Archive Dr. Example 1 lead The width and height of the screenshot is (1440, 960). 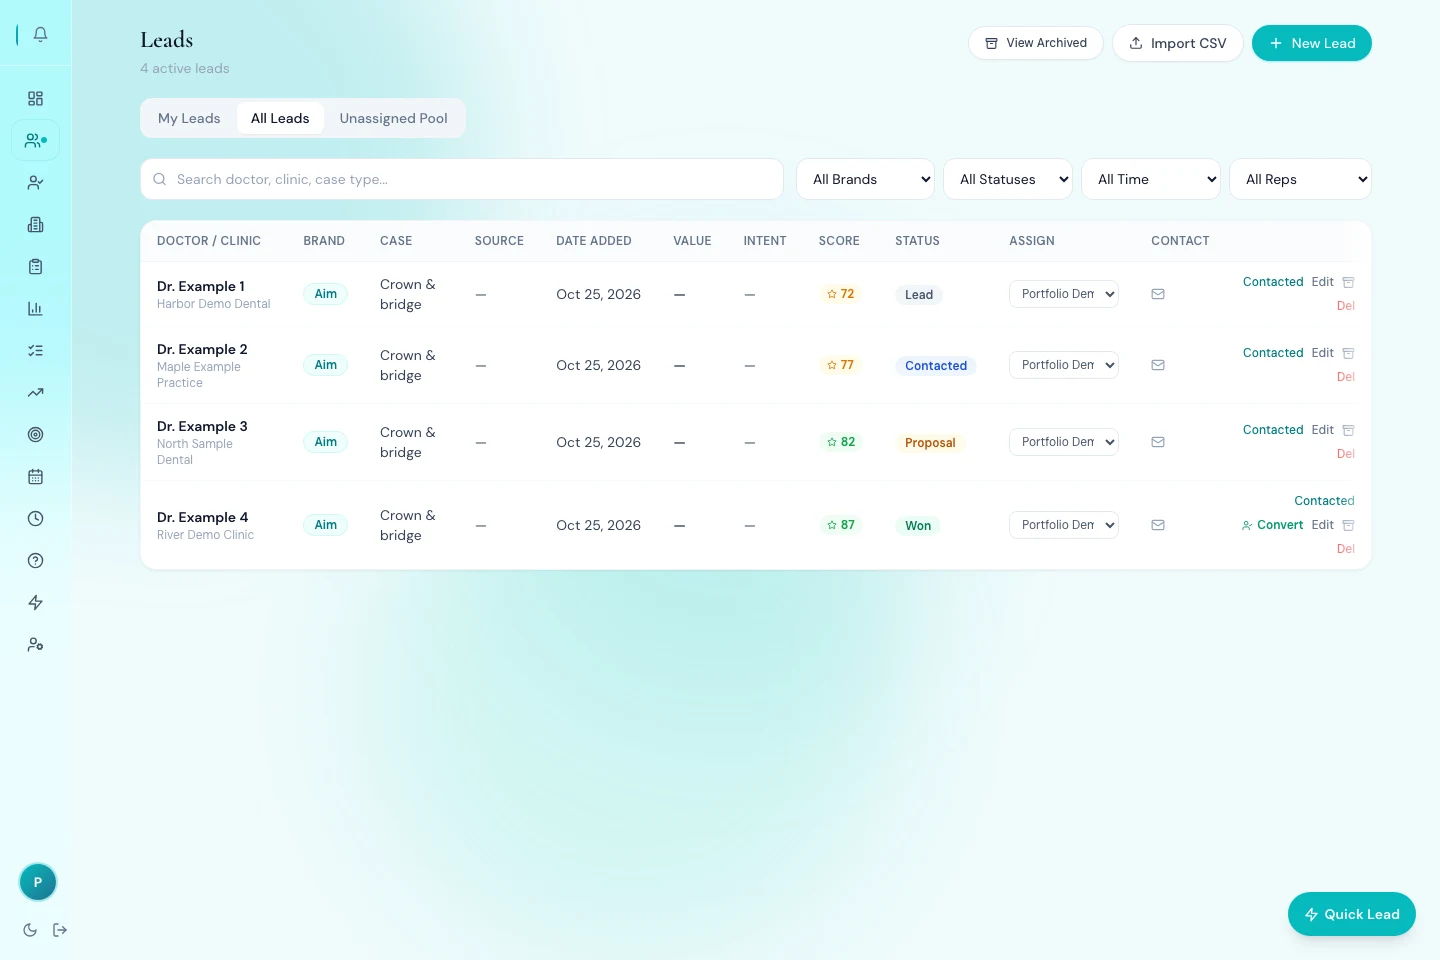tap(1348, 282)
